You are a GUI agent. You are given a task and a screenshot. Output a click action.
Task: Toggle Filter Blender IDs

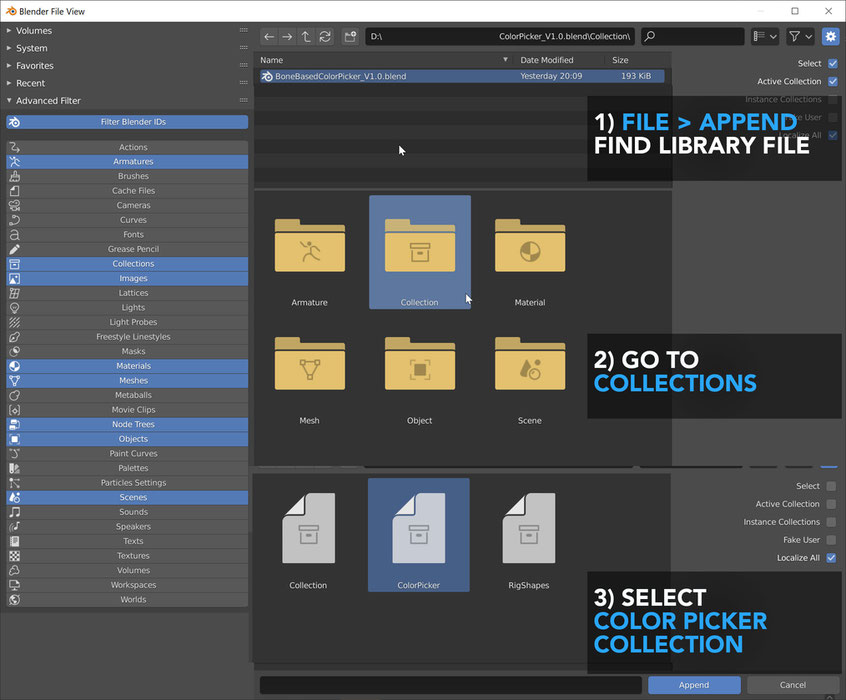(x=127, y=122)
